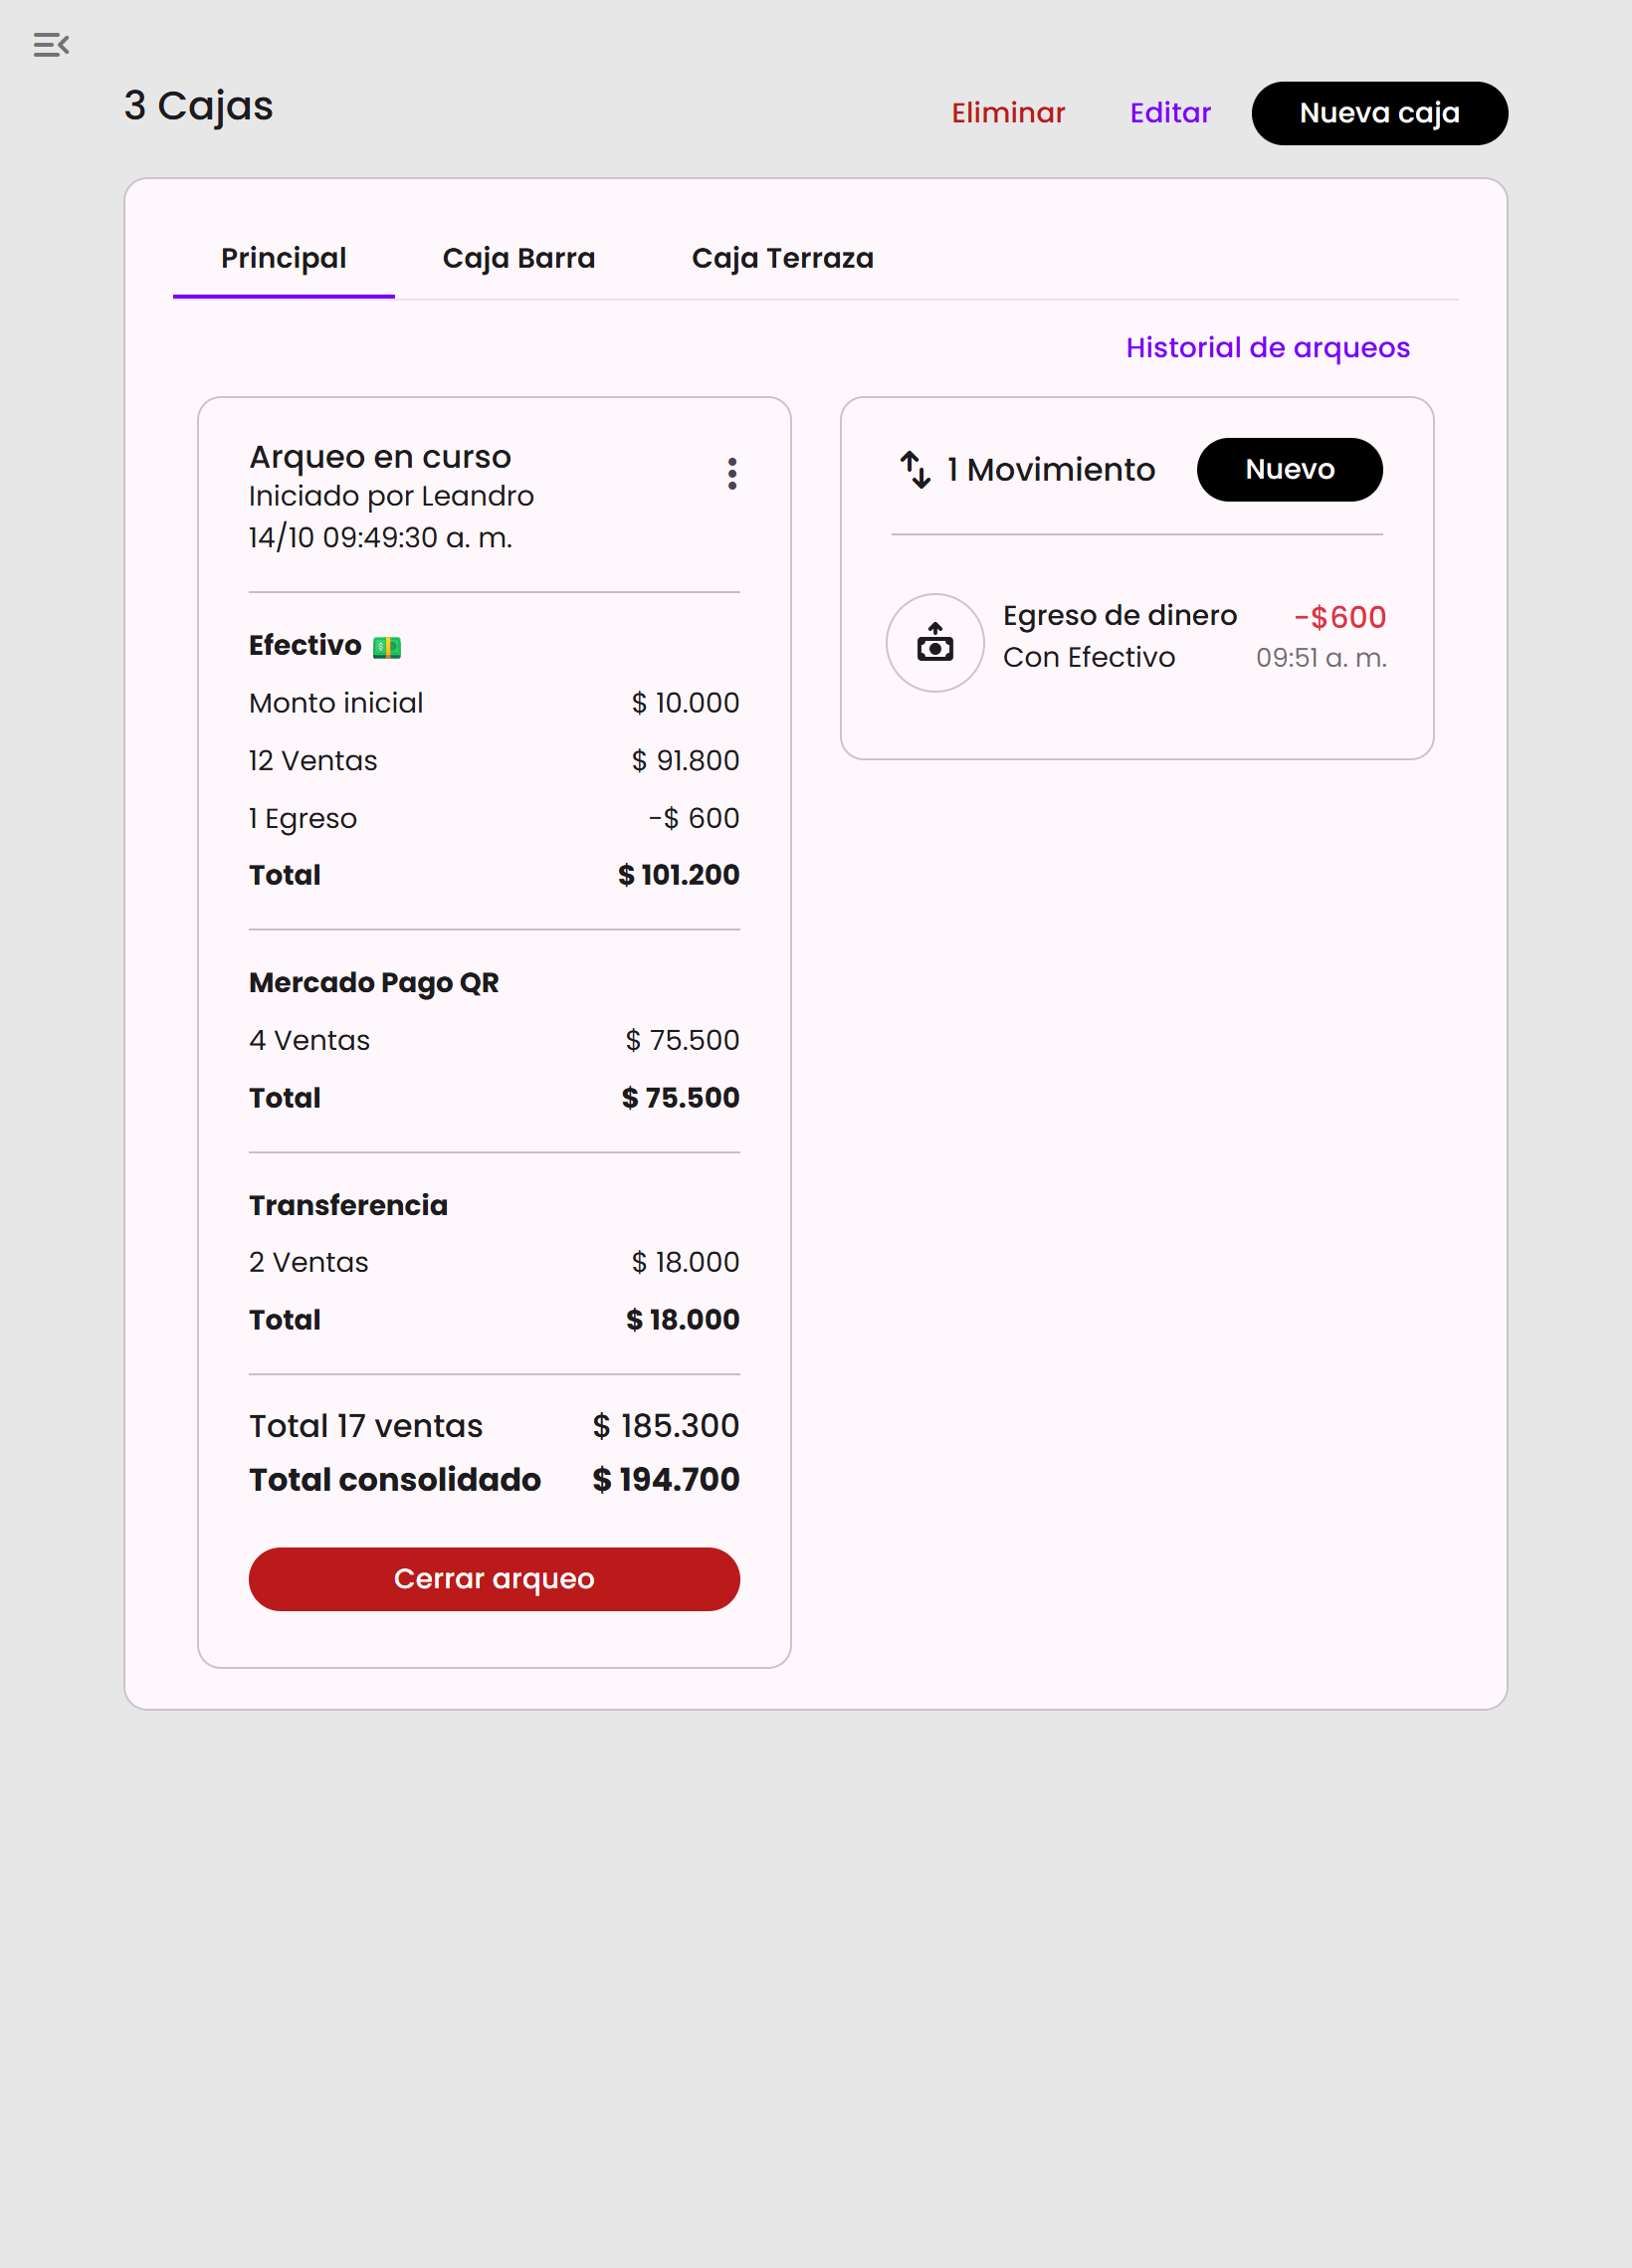1632x2268 pixels.
Task: Click the Editar link
Action: 1170,113
